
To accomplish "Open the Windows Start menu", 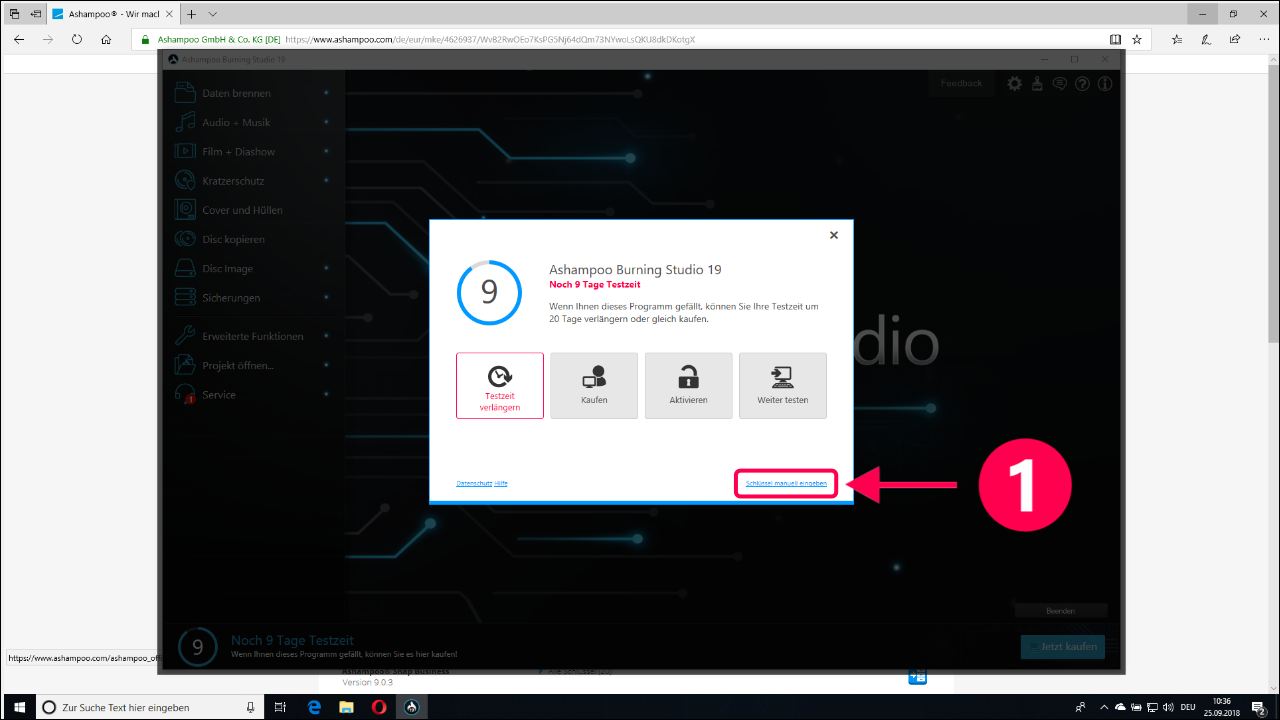I will 18,707.
